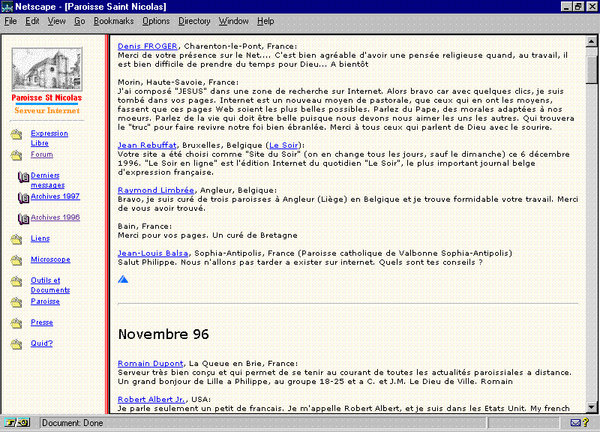This screenshot has width=600, height=432.
Task: Open the Le Soir link
Action: coord(284,145)
